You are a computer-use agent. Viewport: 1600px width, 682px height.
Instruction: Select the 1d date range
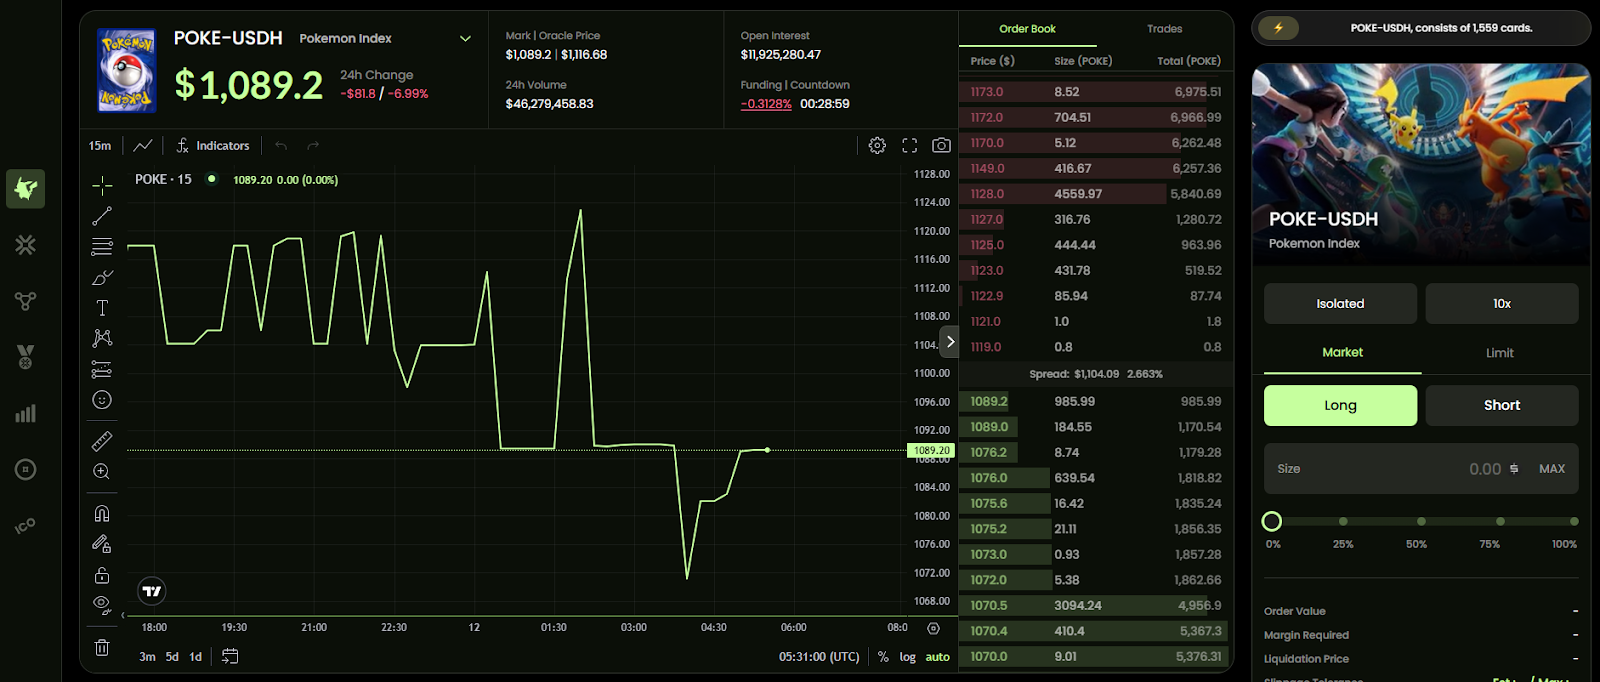pyautogui.click(x=196, y=657)
